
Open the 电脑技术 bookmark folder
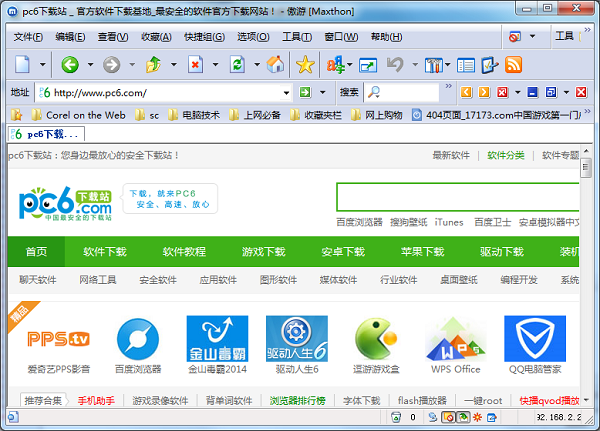coord(194,115)
